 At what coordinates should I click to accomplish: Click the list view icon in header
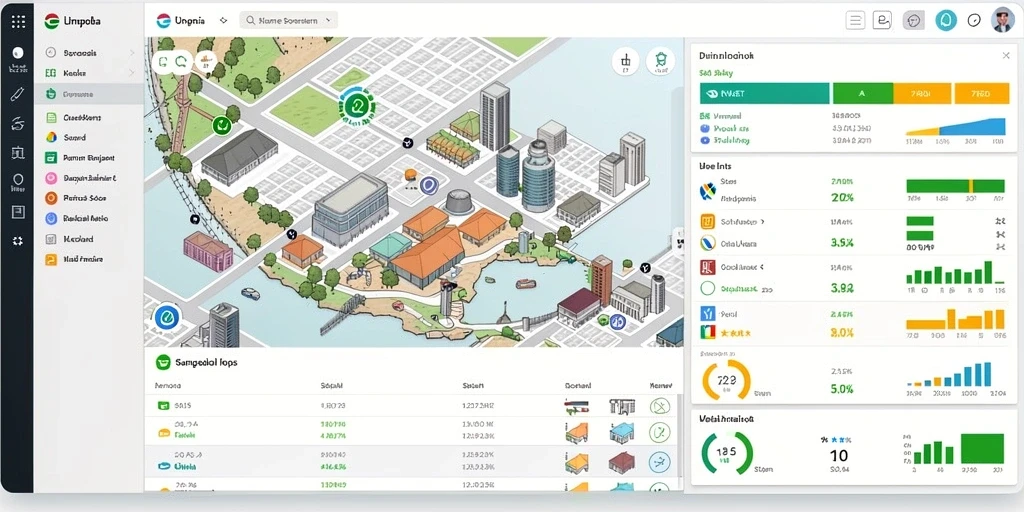pyautogui.click(x=855, y=21)
